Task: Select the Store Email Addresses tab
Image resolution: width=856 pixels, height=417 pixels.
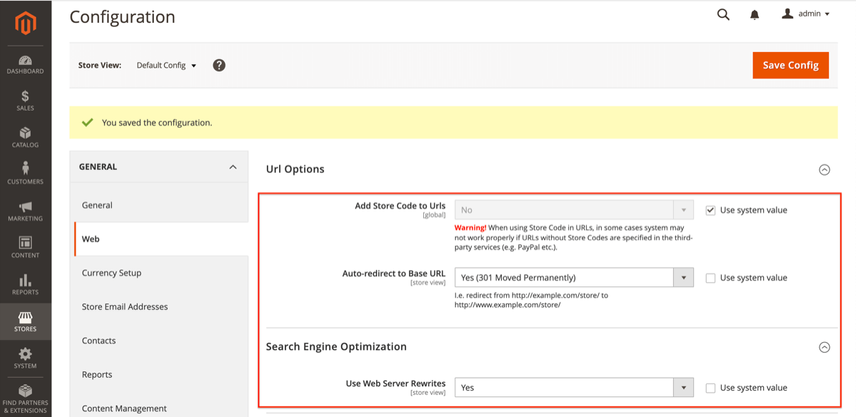Action: point(125,307)
